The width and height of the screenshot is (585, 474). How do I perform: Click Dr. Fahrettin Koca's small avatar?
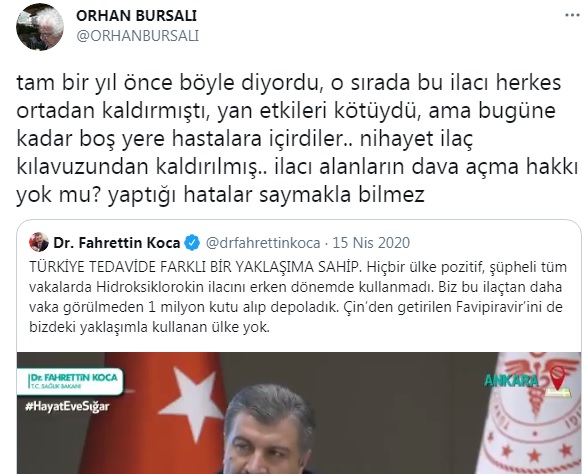(39, 242)
